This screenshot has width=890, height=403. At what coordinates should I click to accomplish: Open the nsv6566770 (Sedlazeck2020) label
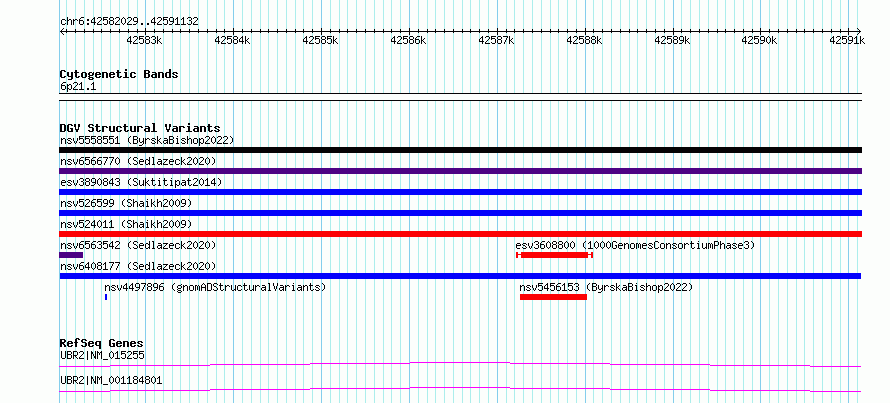138,161
